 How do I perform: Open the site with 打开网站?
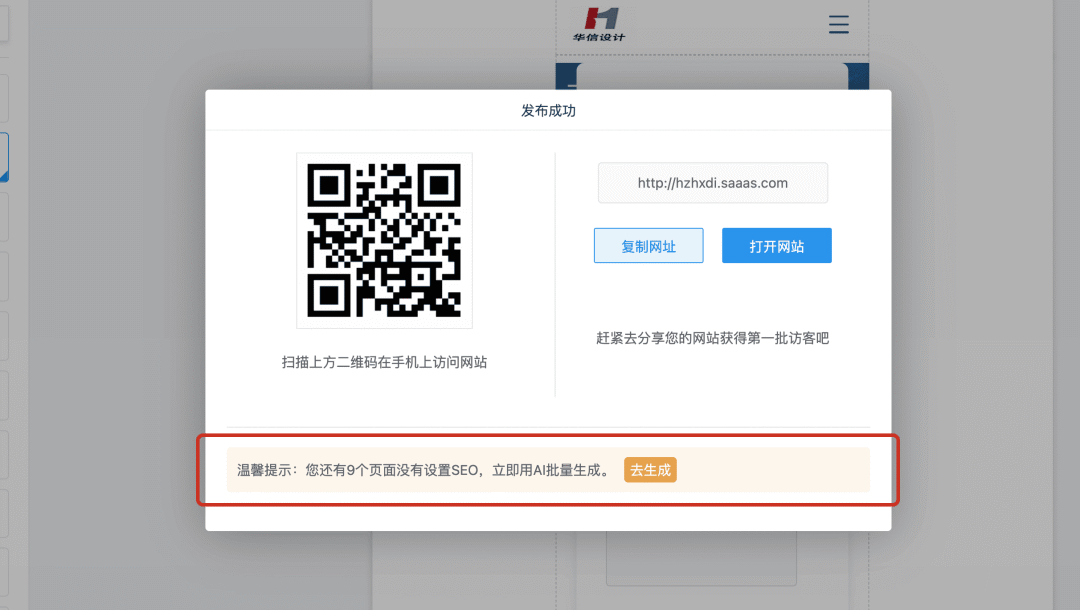(x=776, y=246)
